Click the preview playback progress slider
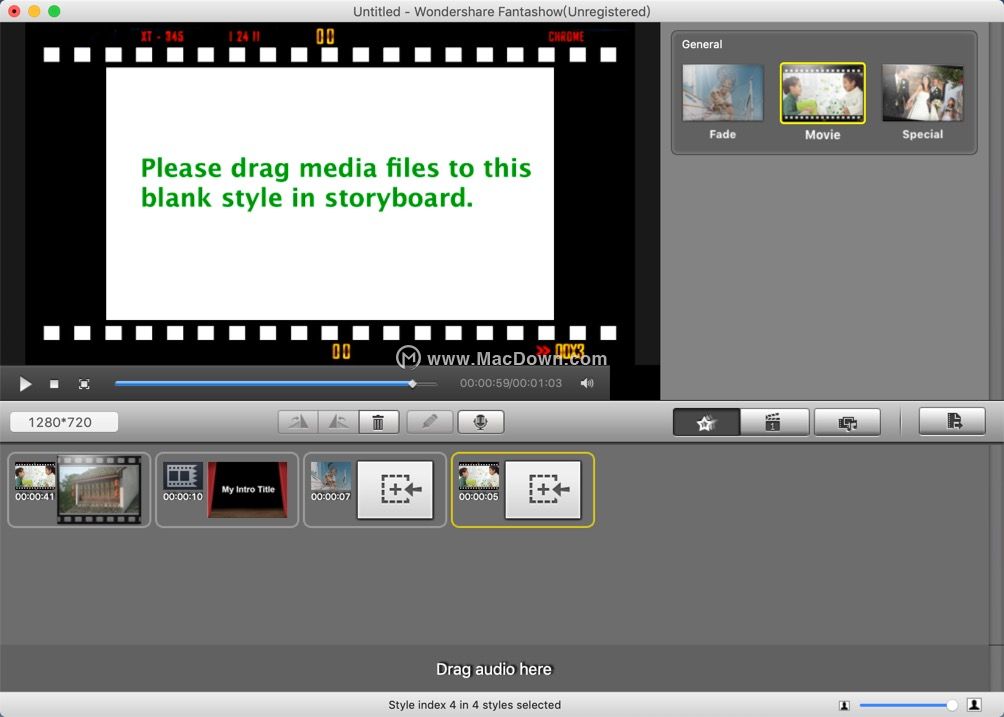The width and height of the screenshot is (1004, 717). coord(276,383)
